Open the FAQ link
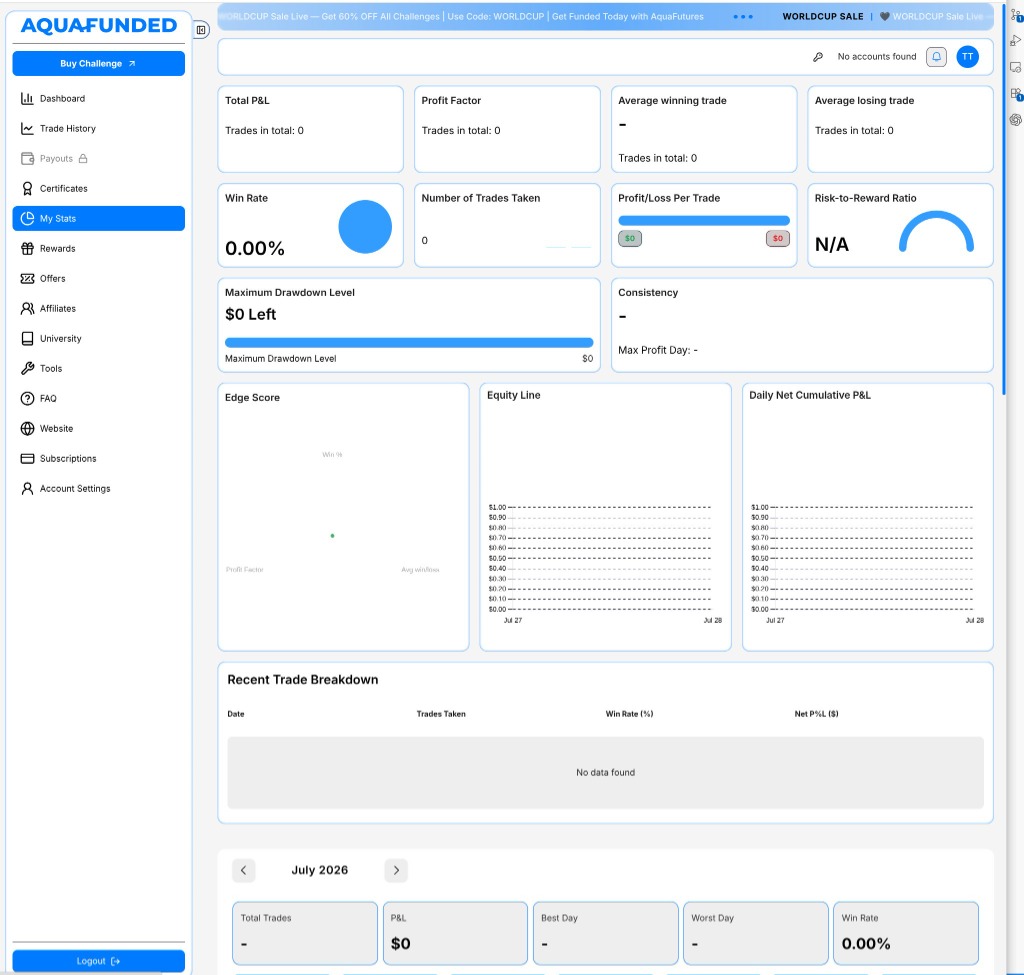Viewport: 1024px width, 975px height. click(98, 398)
